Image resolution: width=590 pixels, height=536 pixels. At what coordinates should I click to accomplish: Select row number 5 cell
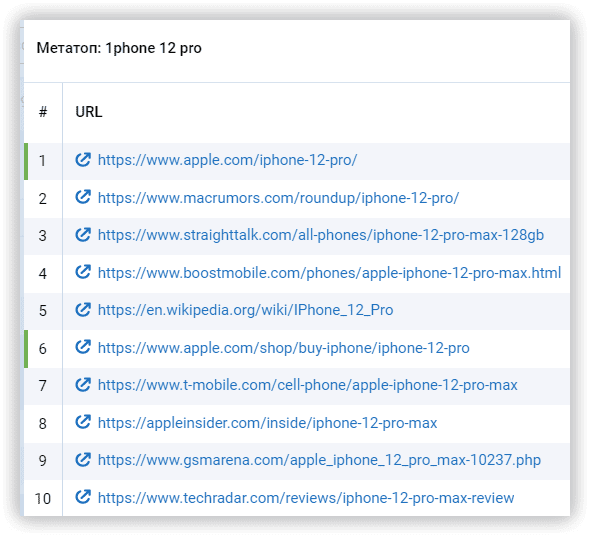pos(43,311)
